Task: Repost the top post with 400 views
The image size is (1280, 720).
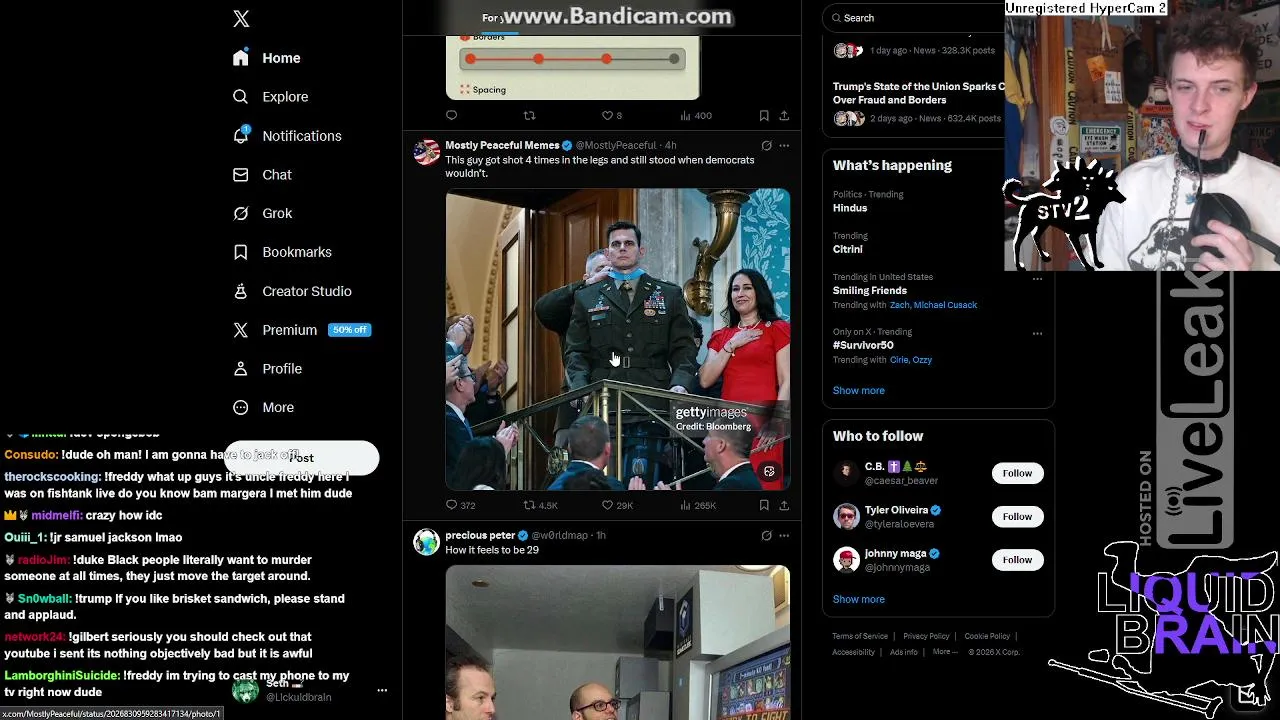Action: coord(529,116)
